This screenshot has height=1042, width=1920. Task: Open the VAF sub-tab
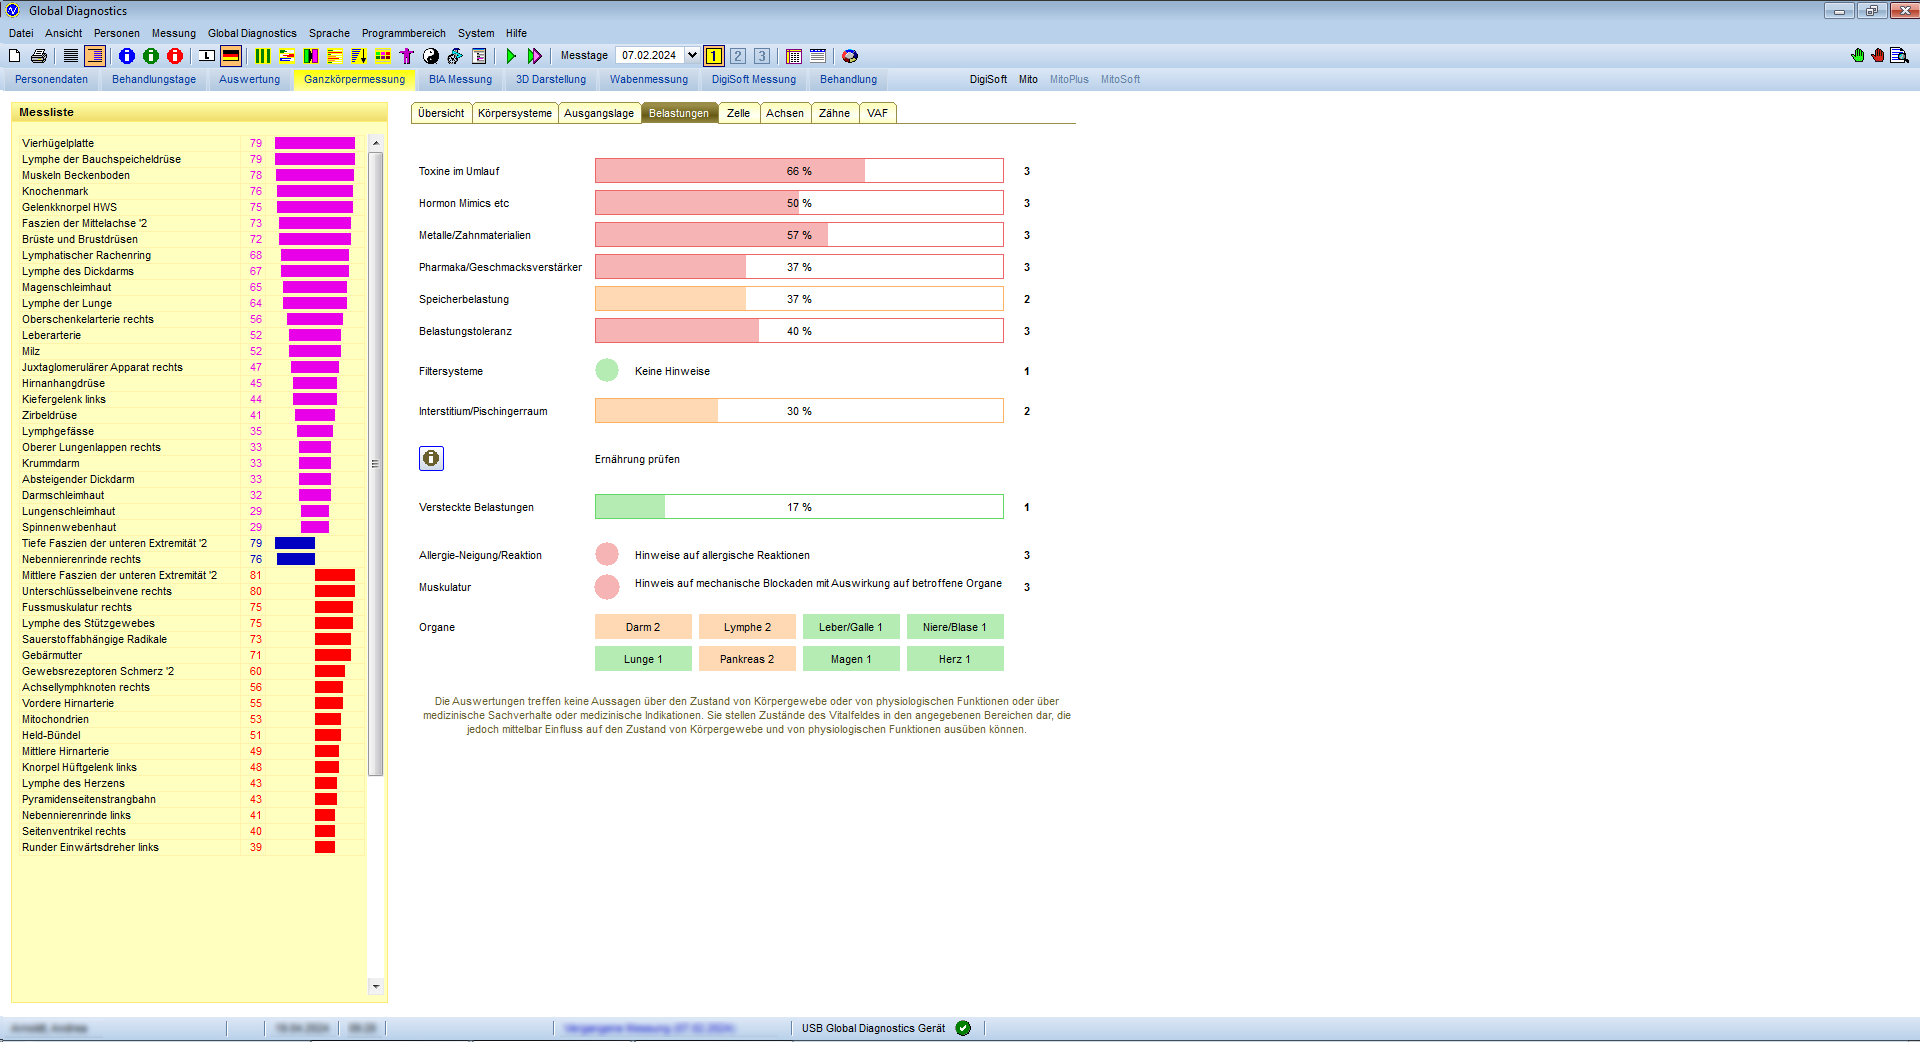point(877,113)
